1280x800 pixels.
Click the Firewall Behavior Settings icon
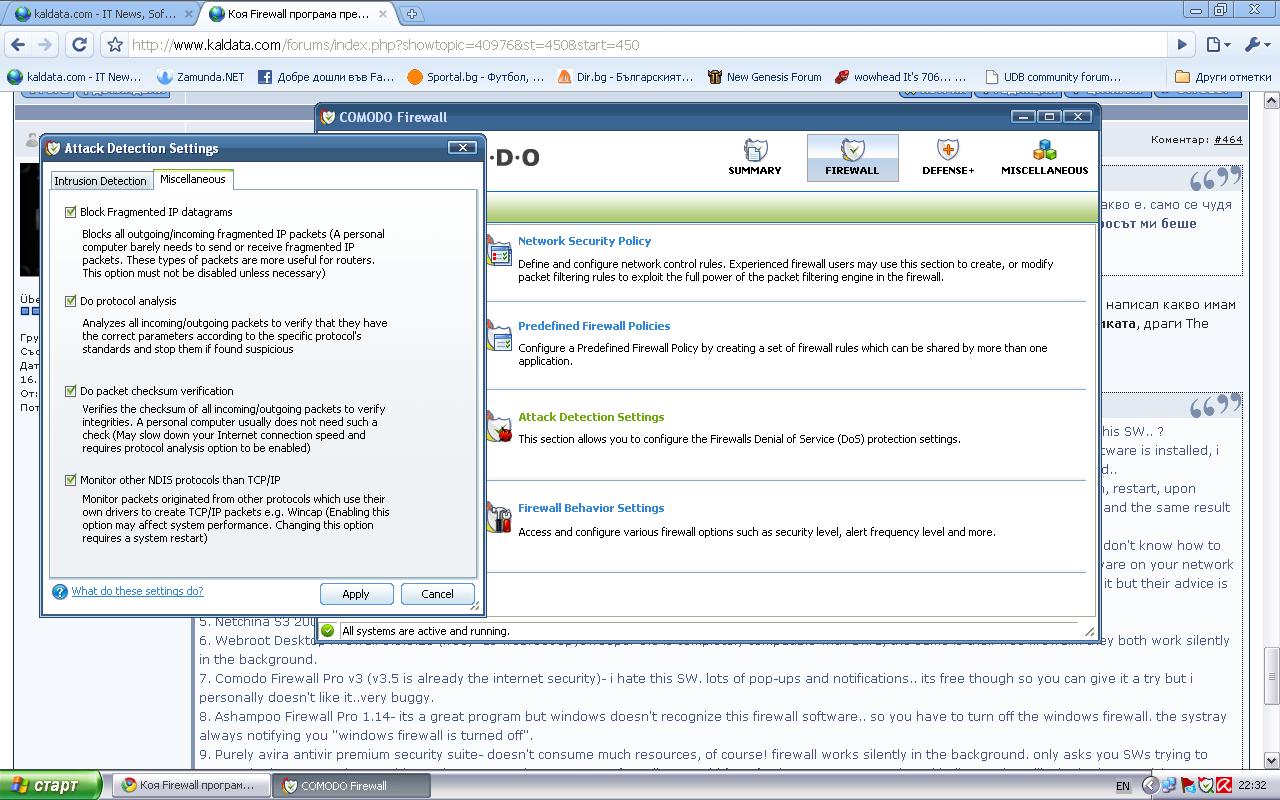499,517
